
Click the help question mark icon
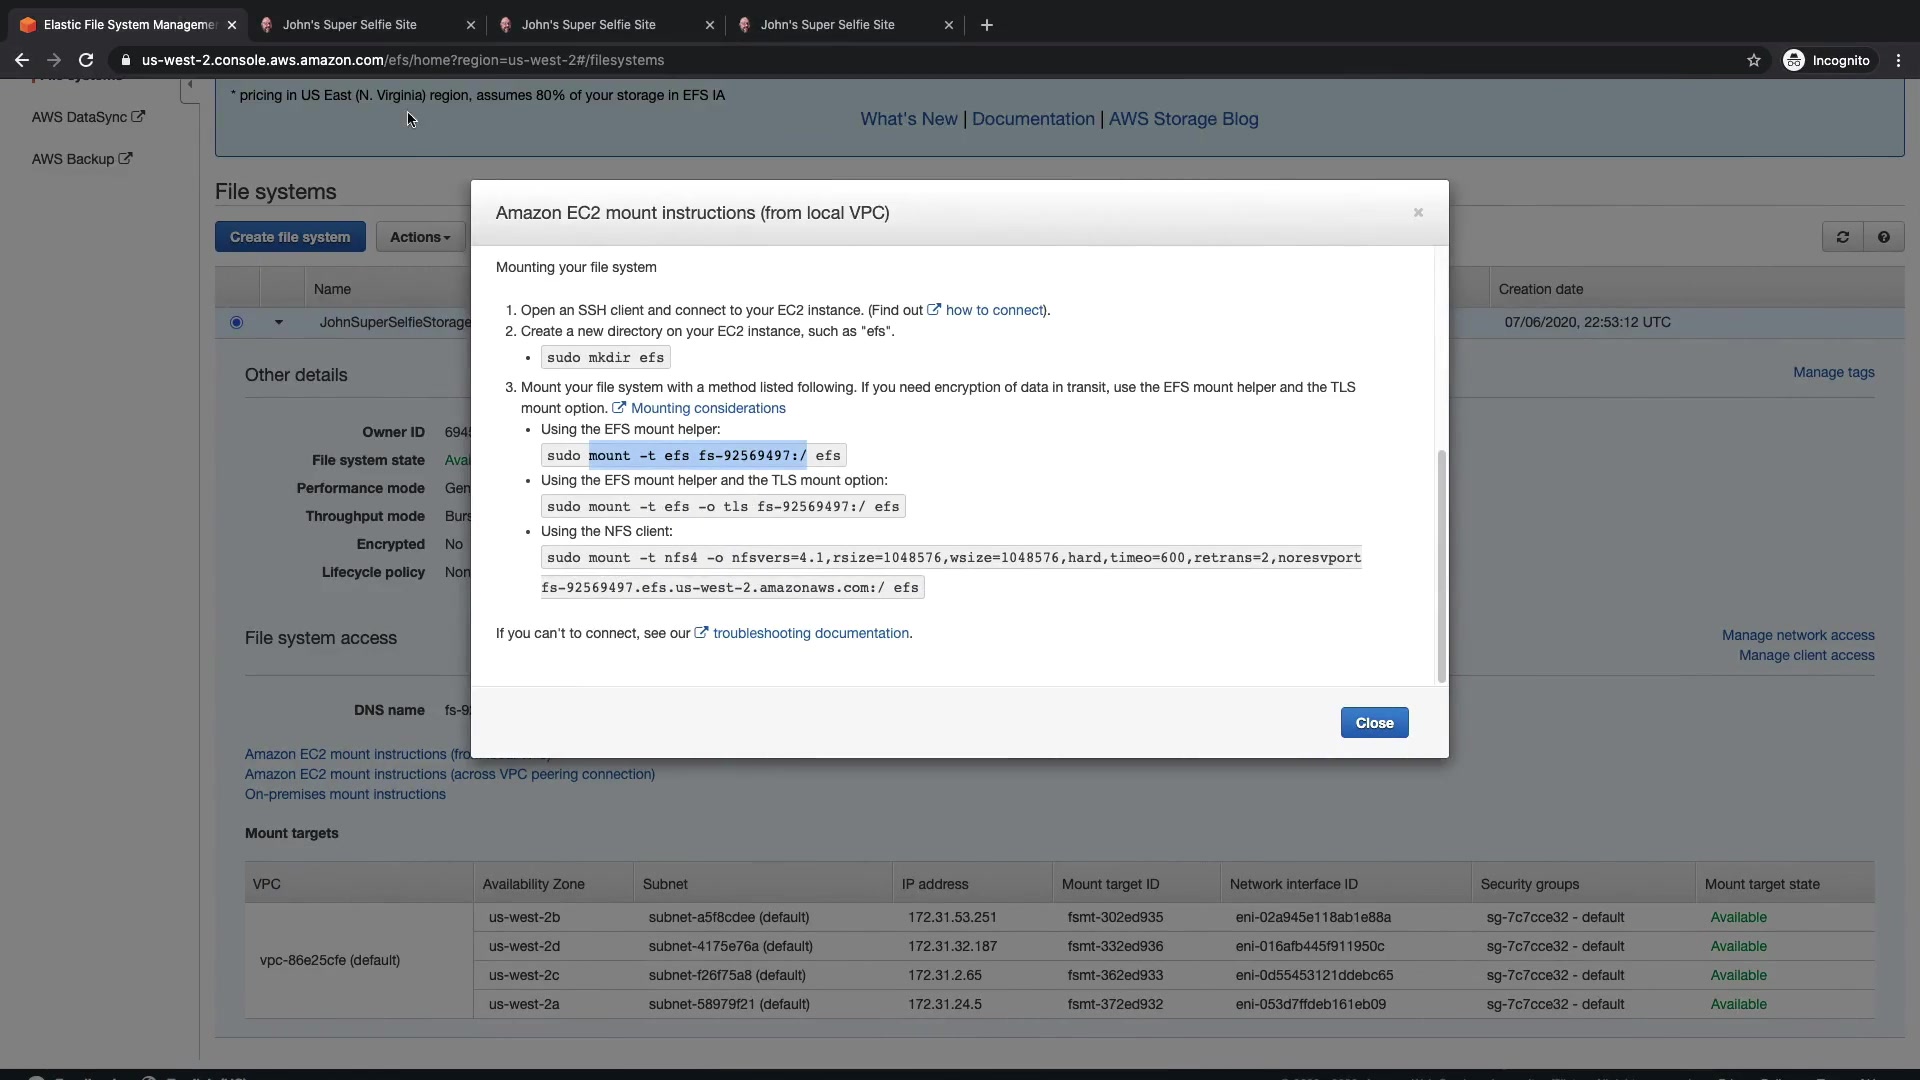pos(1883,237)
